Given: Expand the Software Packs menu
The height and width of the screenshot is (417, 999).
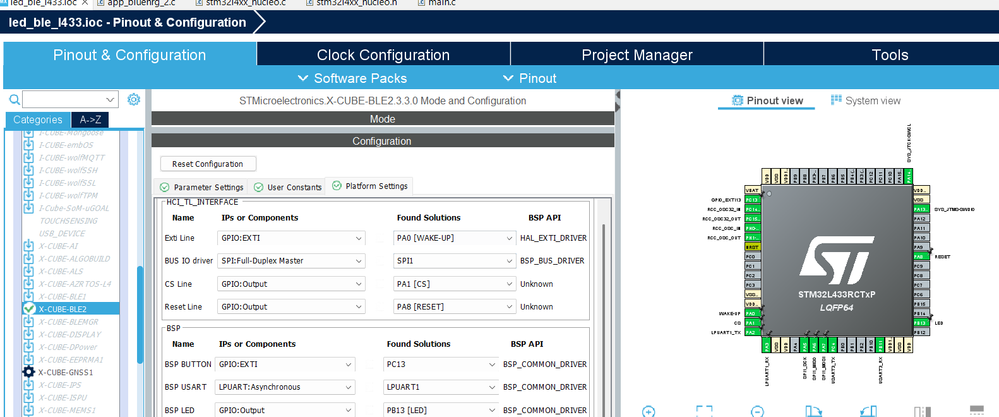Looking at the screenshot, I should click(x=352, y=78).
